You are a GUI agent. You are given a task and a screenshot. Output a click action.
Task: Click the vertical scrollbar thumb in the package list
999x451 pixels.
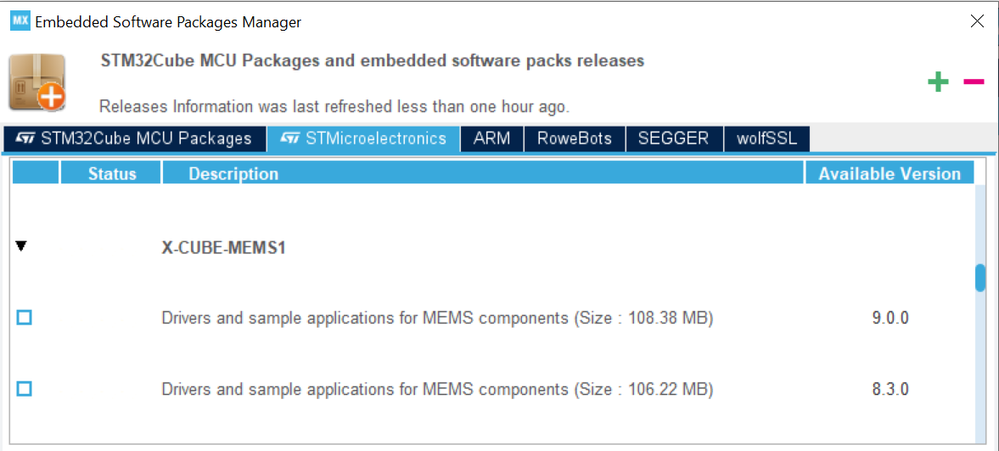(x=981, y=278)
